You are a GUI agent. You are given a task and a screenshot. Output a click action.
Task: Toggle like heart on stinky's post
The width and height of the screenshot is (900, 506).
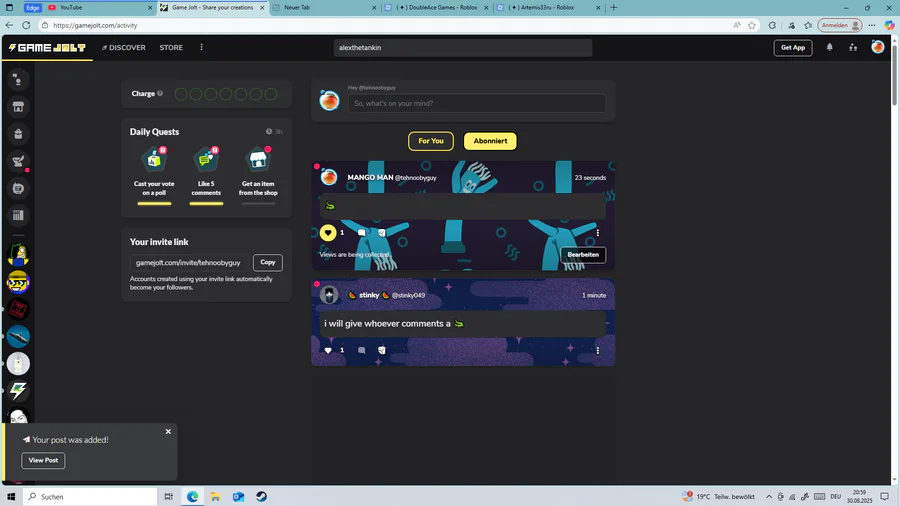[328, 351]
